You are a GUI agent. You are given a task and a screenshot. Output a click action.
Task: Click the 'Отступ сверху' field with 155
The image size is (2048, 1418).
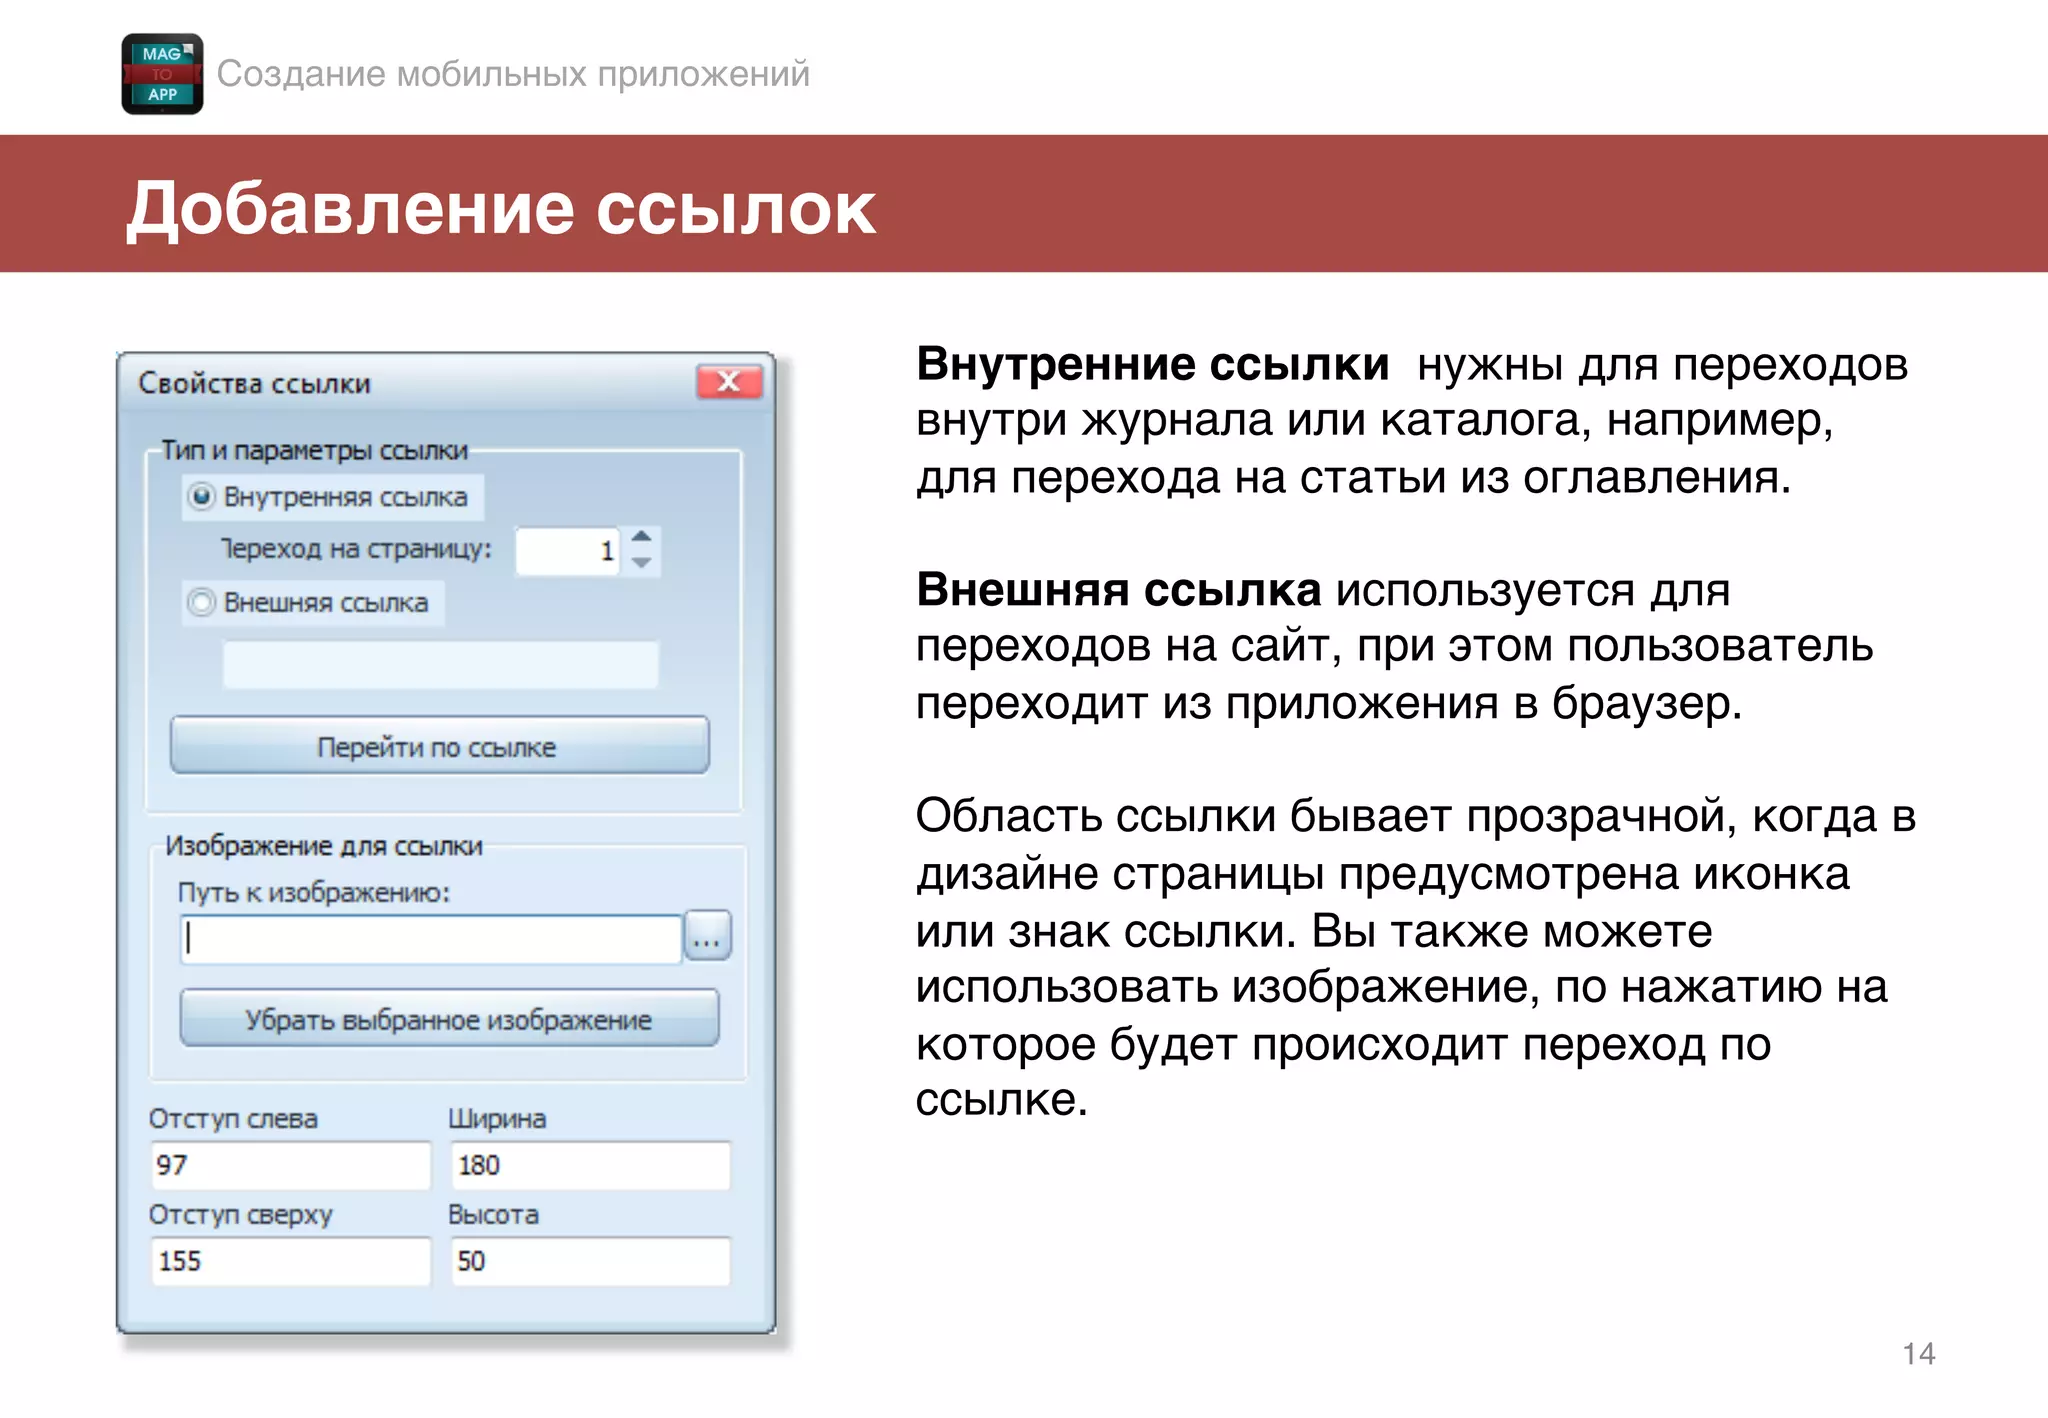[290, 1261]
